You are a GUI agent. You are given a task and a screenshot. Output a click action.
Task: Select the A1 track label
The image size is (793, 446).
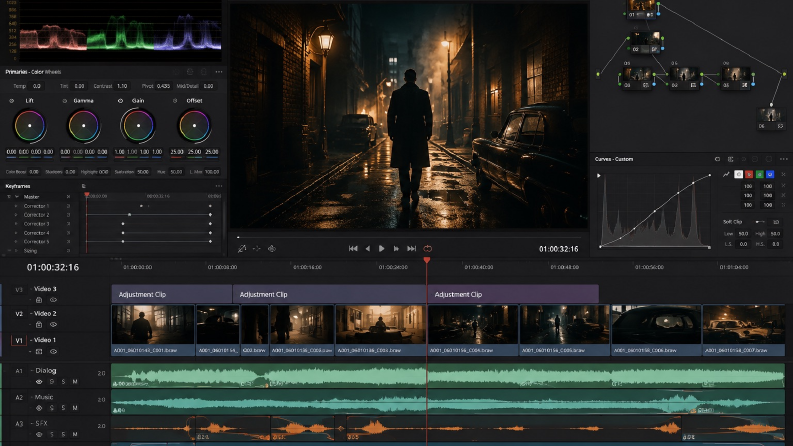click(x=19, y=371)
